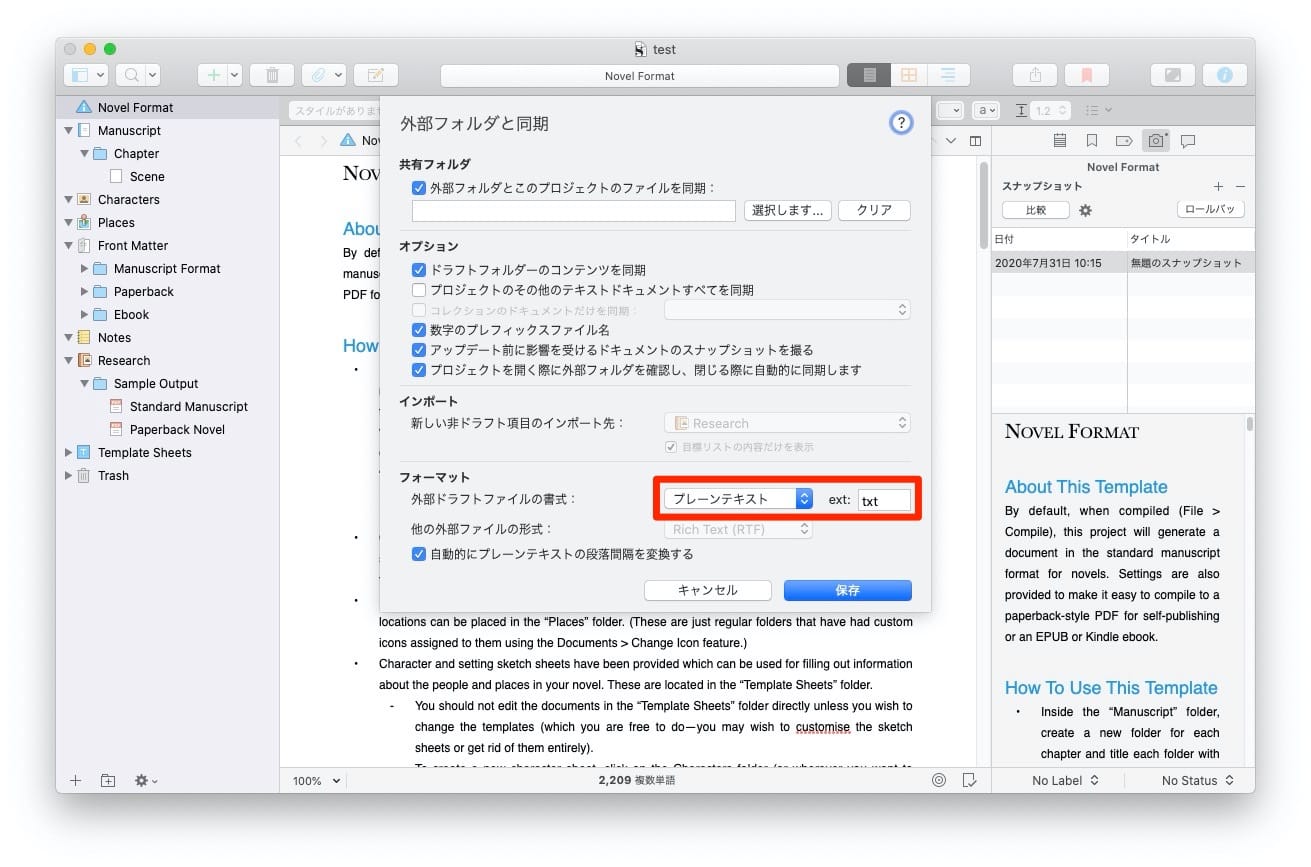
Task: Click the toolbar trash delete icon
Action: 271,75
